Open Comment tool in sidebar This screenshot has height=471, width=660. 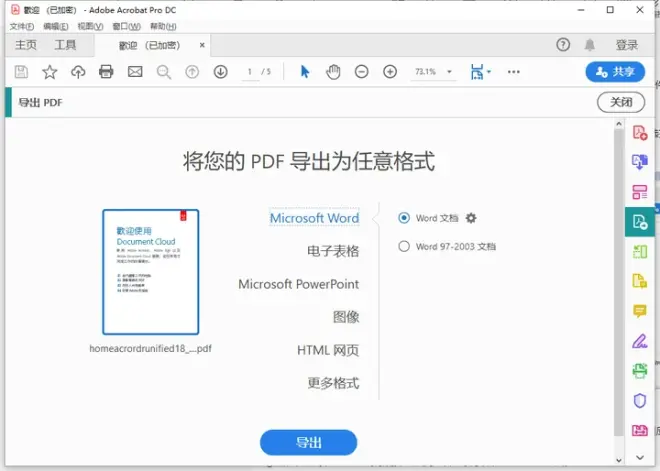point(640,311)
